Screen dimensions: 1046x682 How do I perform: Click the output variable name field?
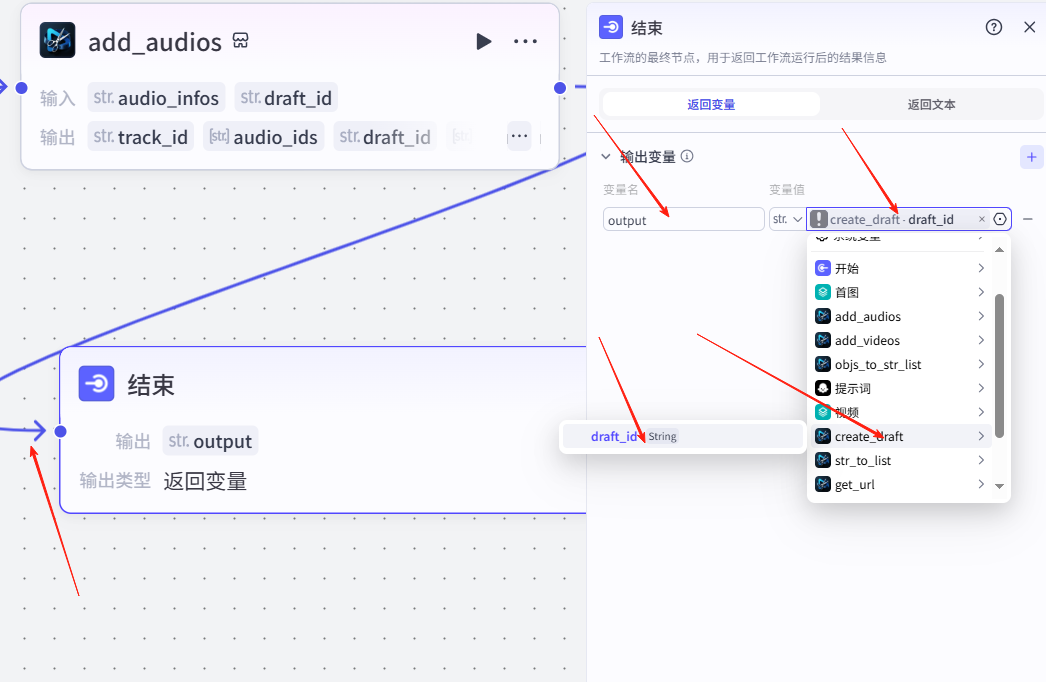click(684, 220)
